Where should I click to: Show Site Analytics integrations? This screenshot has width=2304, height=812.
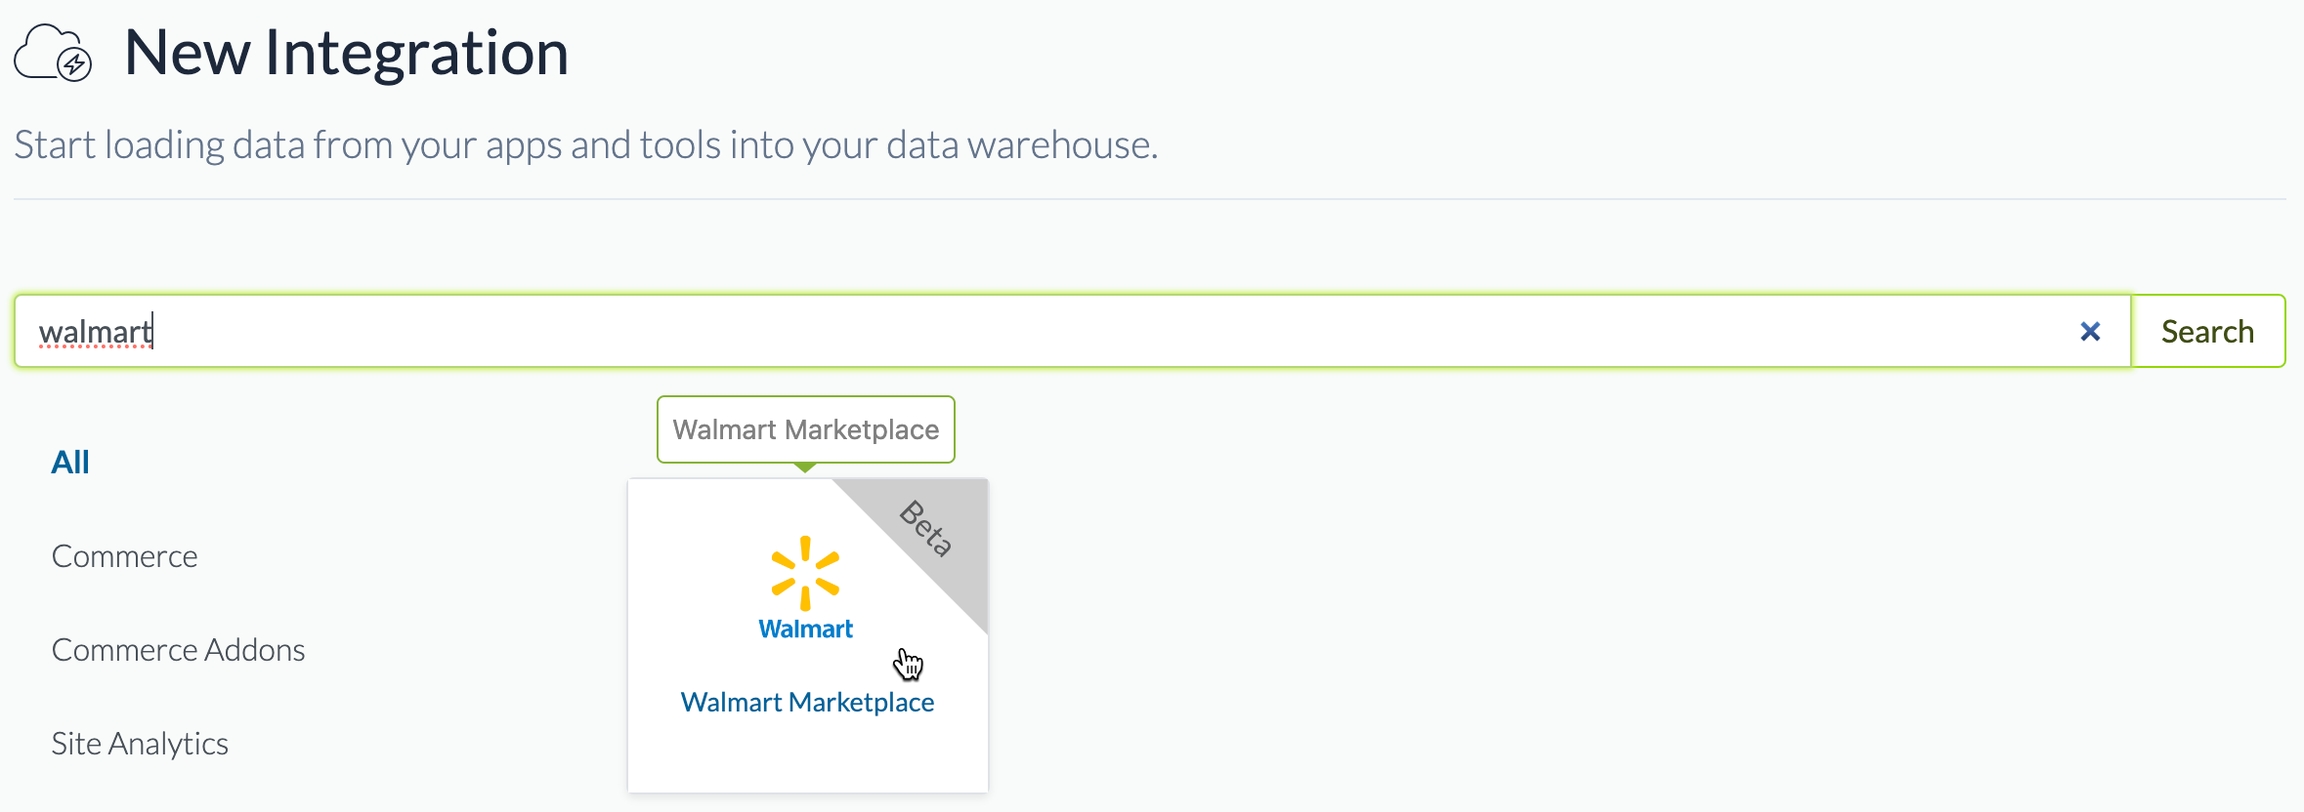tap(140, 744)
